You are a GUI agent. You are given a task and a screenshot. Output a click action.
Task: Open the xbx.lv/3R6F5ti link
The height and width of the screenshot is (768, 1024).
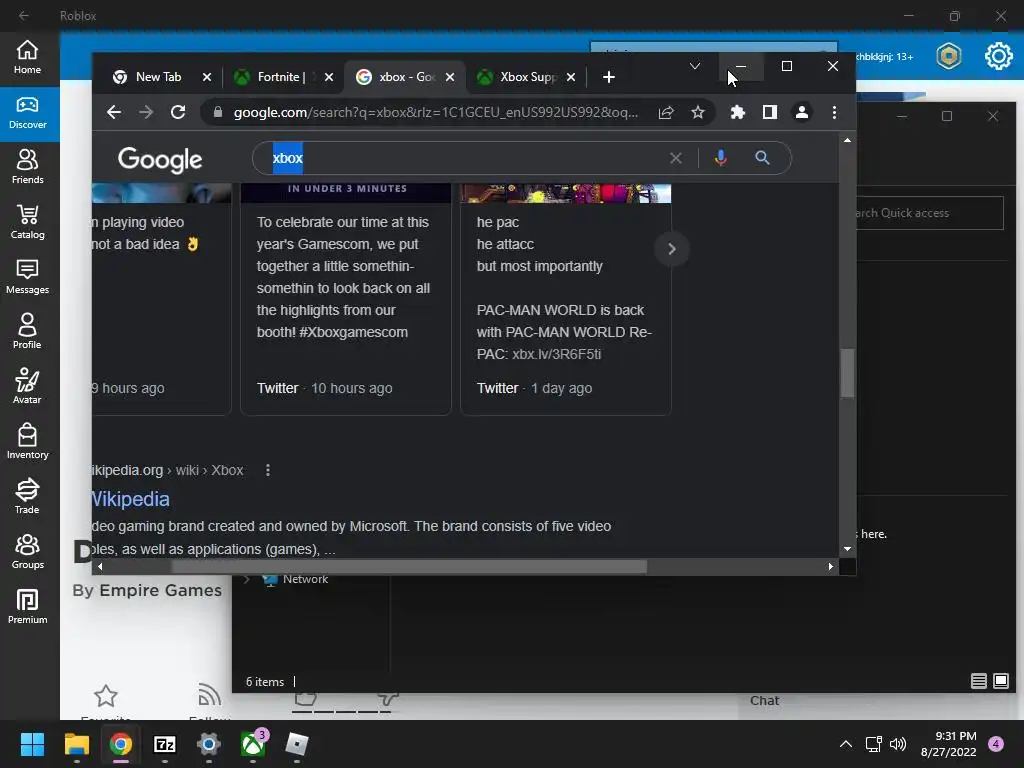click(x=556, y=354)
